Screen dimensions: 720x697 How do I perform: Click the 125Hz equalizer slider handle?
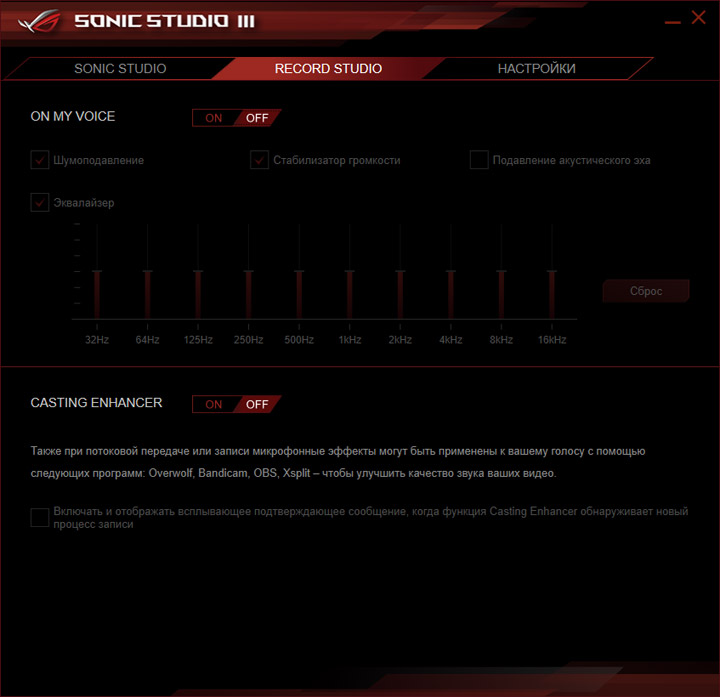point(198,272)
